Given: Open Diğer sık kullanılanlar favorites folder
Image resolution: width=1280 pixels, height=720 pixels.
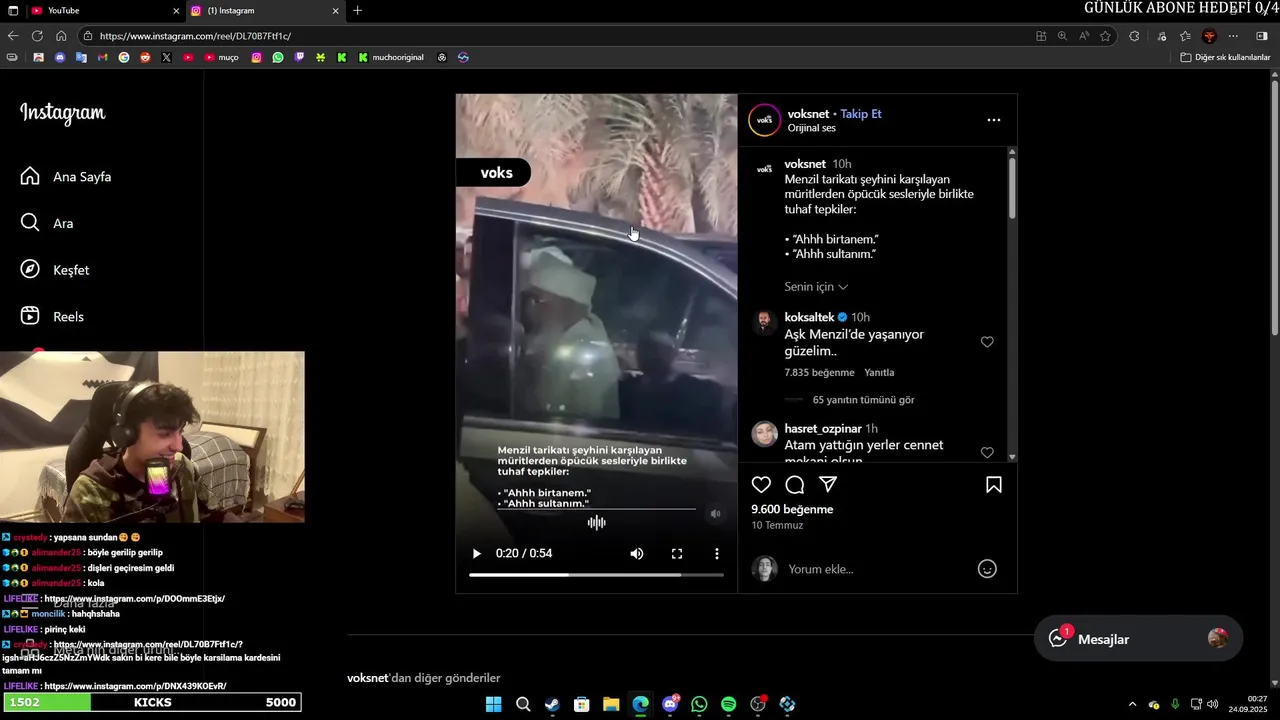Looking at the screenshot, I should pos(1225,57).
